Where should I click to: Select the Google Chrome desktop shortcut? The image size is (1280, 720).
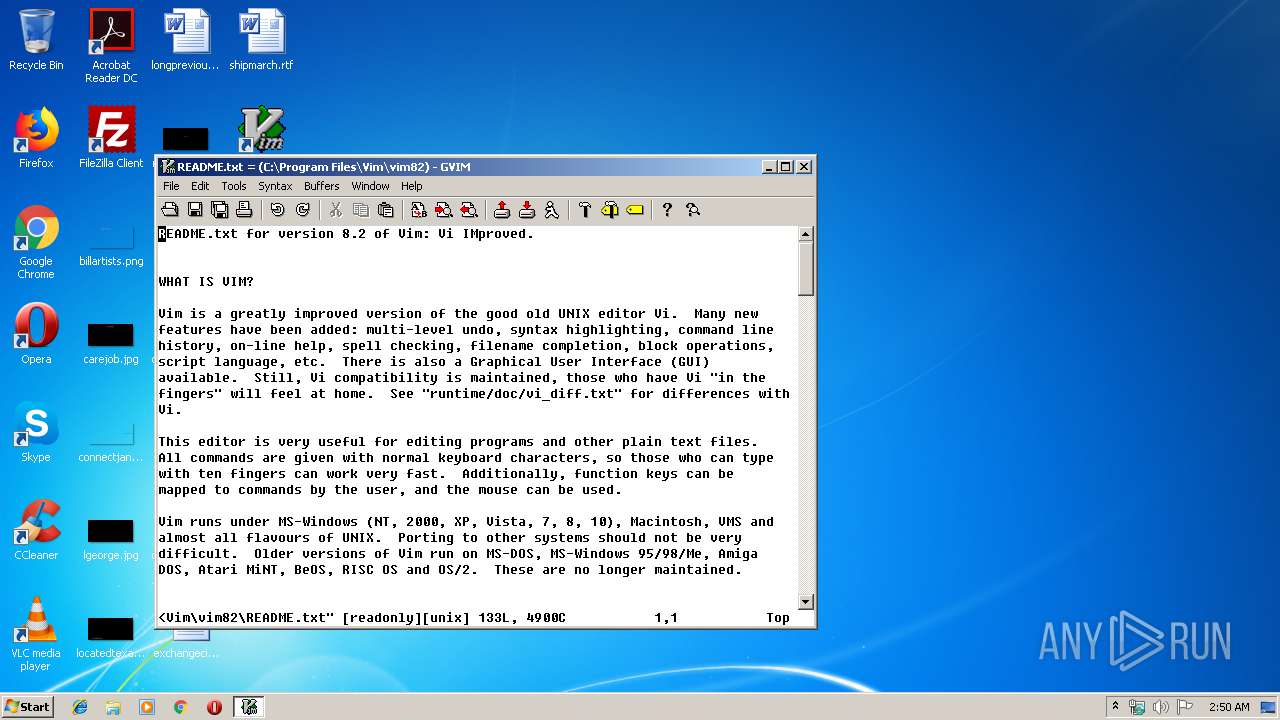pyautogui.click(x=36, y=242)
